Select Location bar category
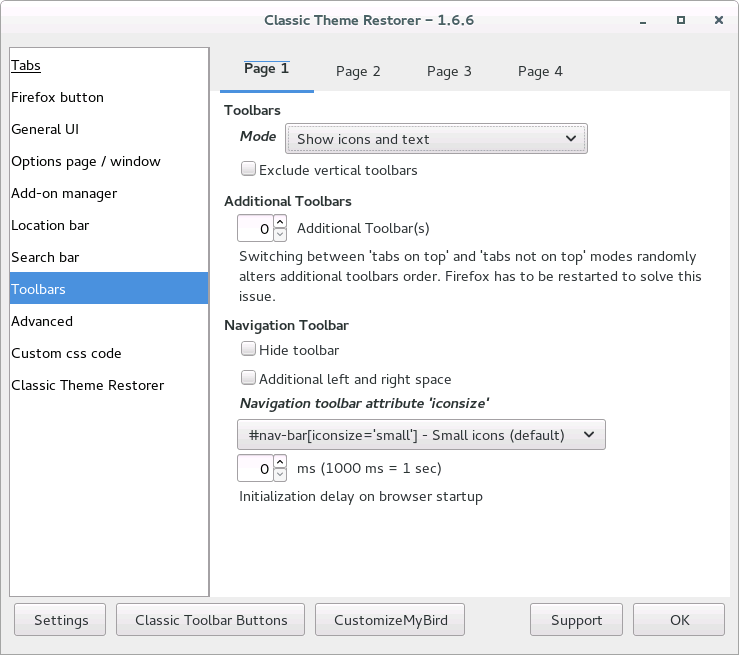Screen dimensions: 739x655 point(109,226)
